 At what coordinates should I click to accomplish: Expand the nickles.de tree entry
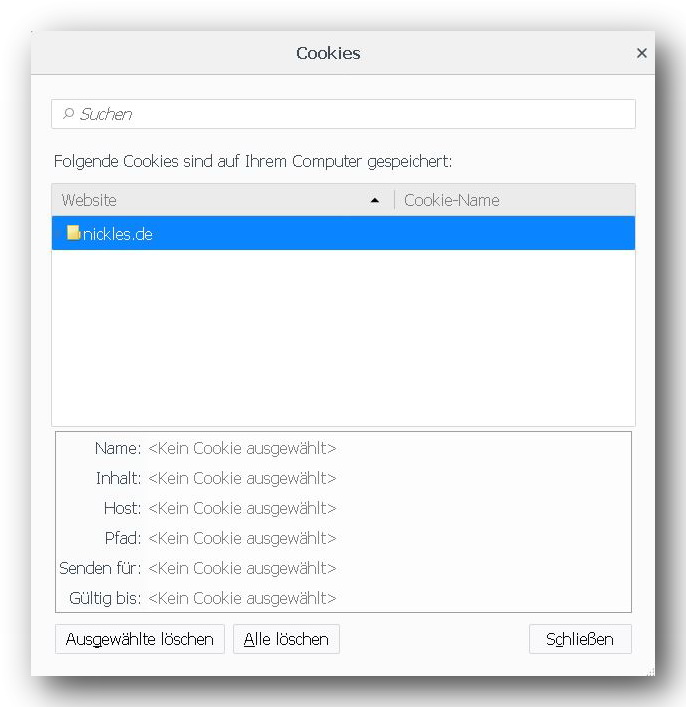(x=59, y=234)
